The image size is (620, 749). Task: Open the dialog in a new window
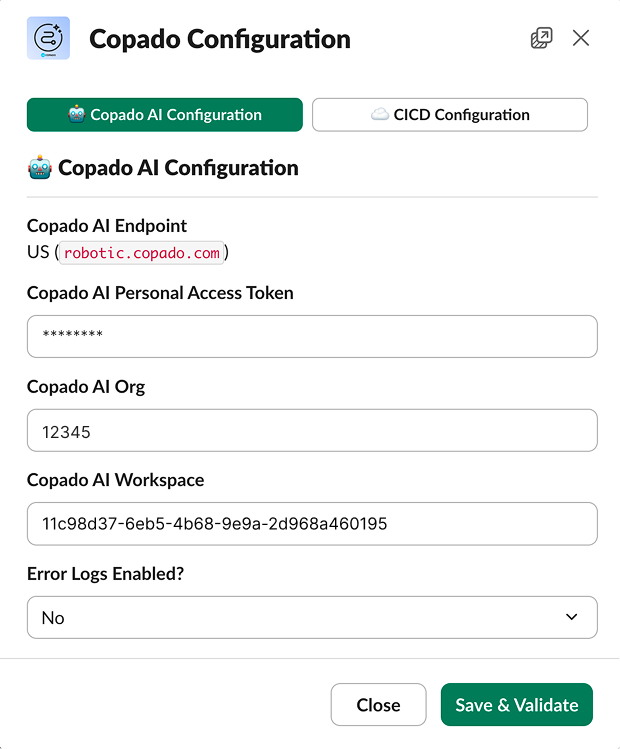coord(541,39)
